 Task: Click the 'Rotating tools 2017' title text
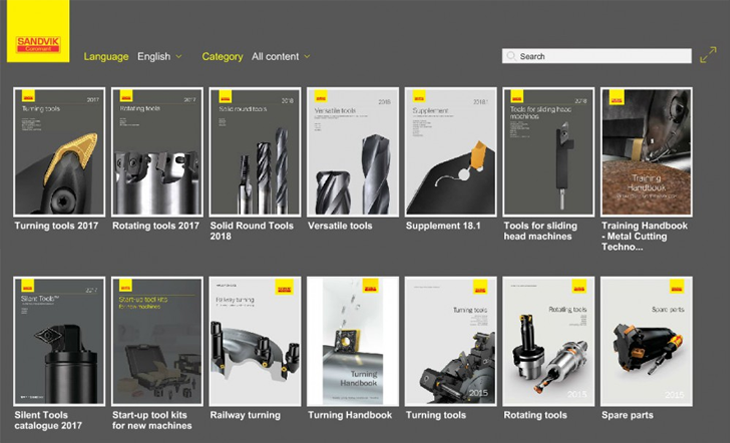155,226
